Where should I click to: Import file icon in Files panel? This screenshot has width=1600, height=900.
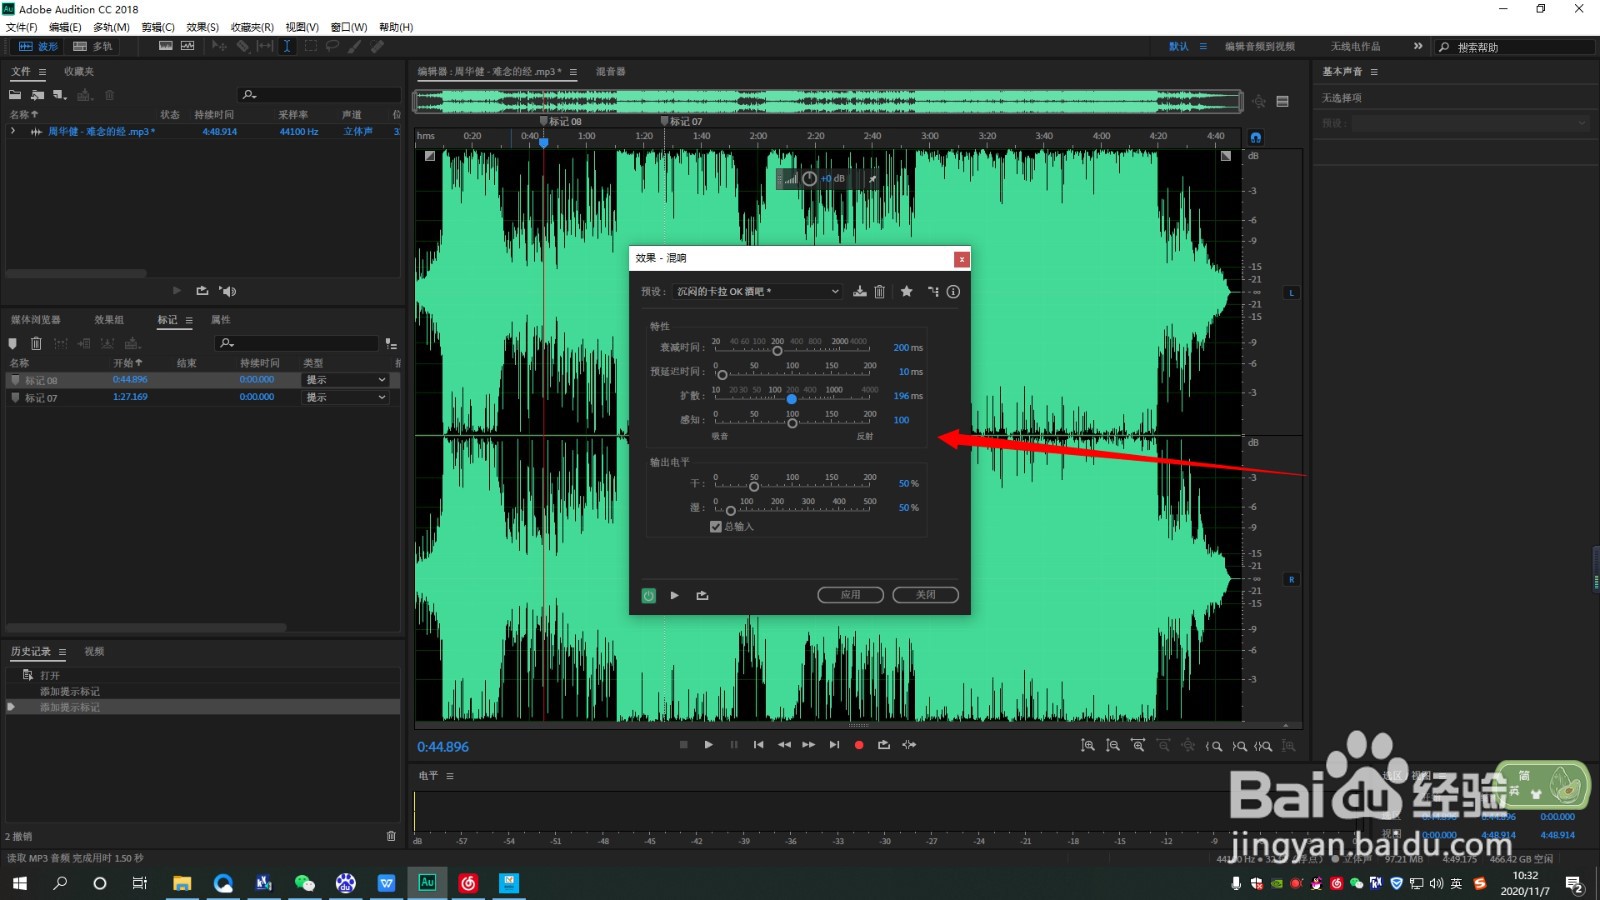37,95
